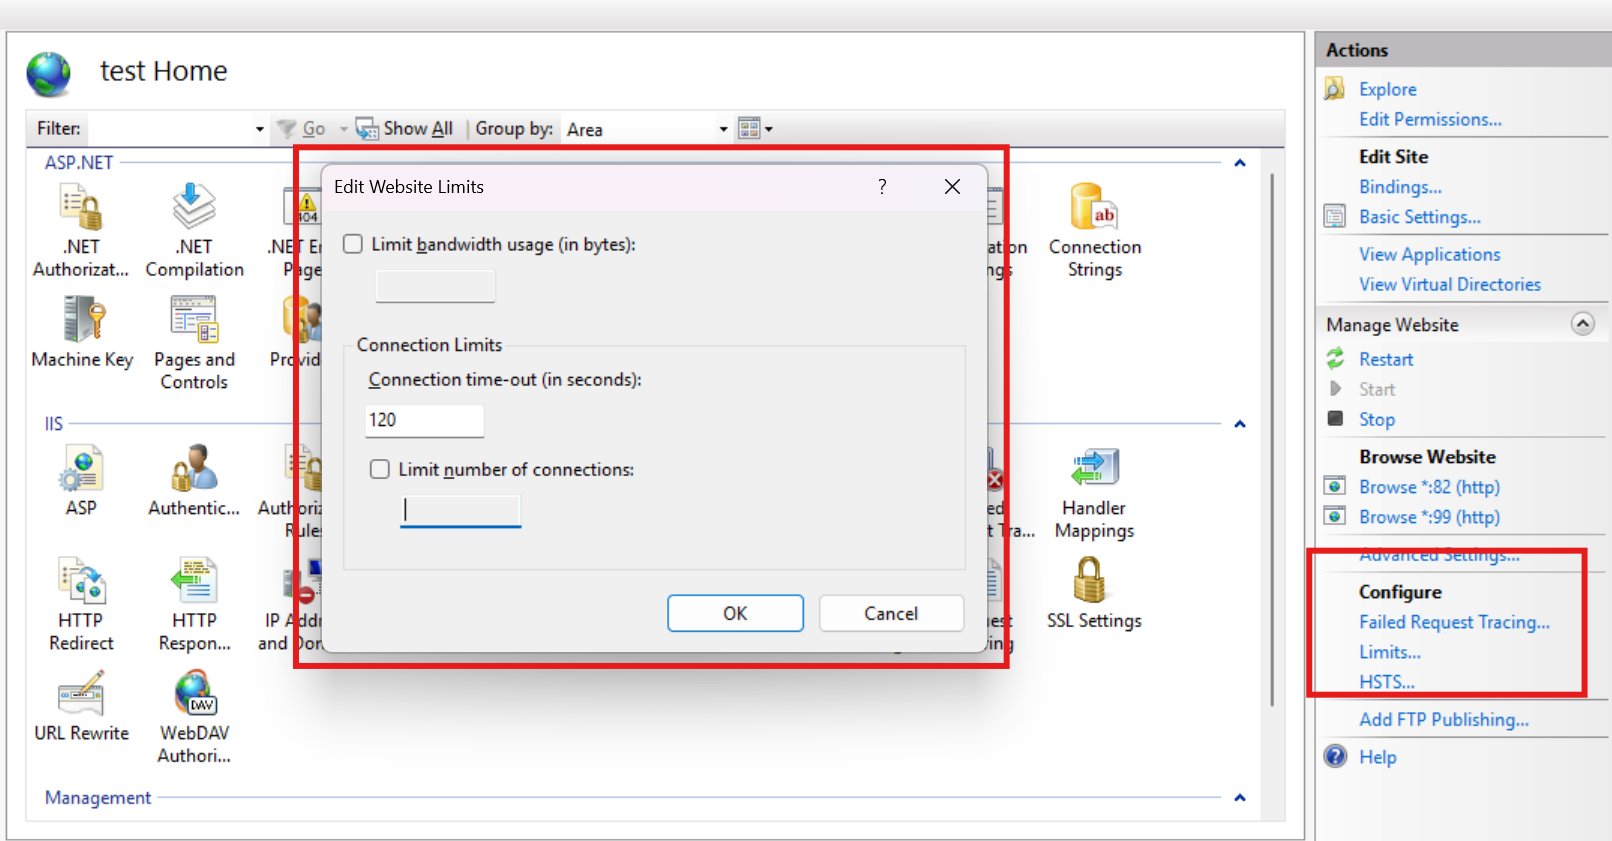
Task: Click the number of connections field
Action: (x=460, y=510)
